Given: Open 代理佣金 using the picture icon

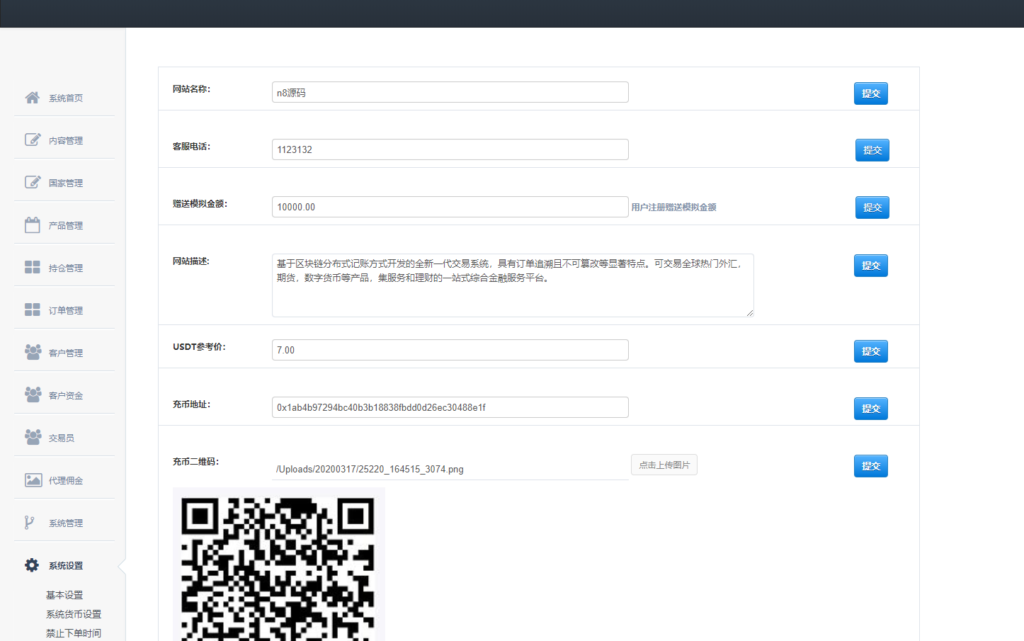Looking at the screenshot, I should [31, 479].
